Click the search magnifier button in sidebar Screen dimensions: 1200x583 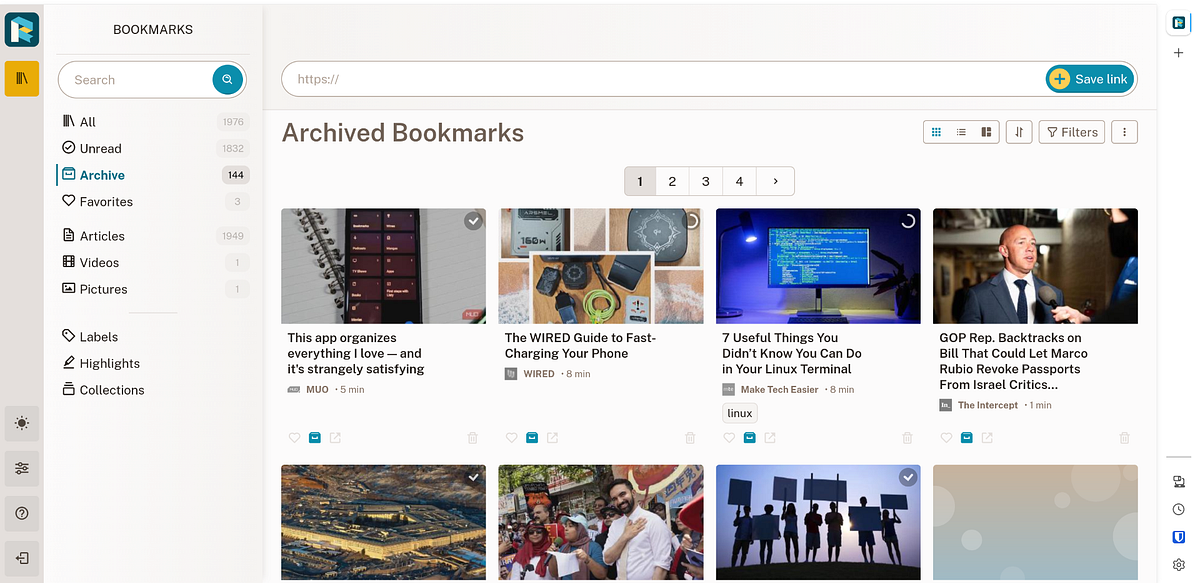pyautogui.click(x=227, y=80)
